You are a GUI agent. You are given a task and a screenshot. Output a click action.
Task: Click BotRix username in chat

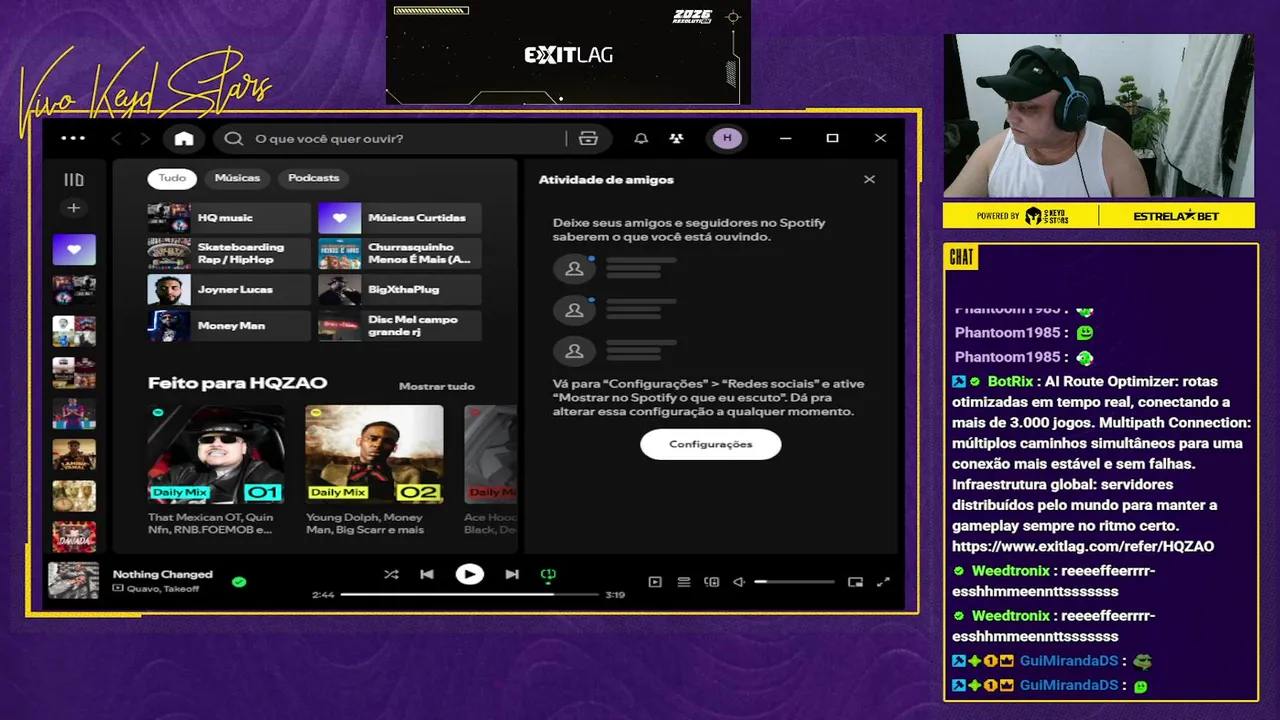click(x=1010, y=381)
